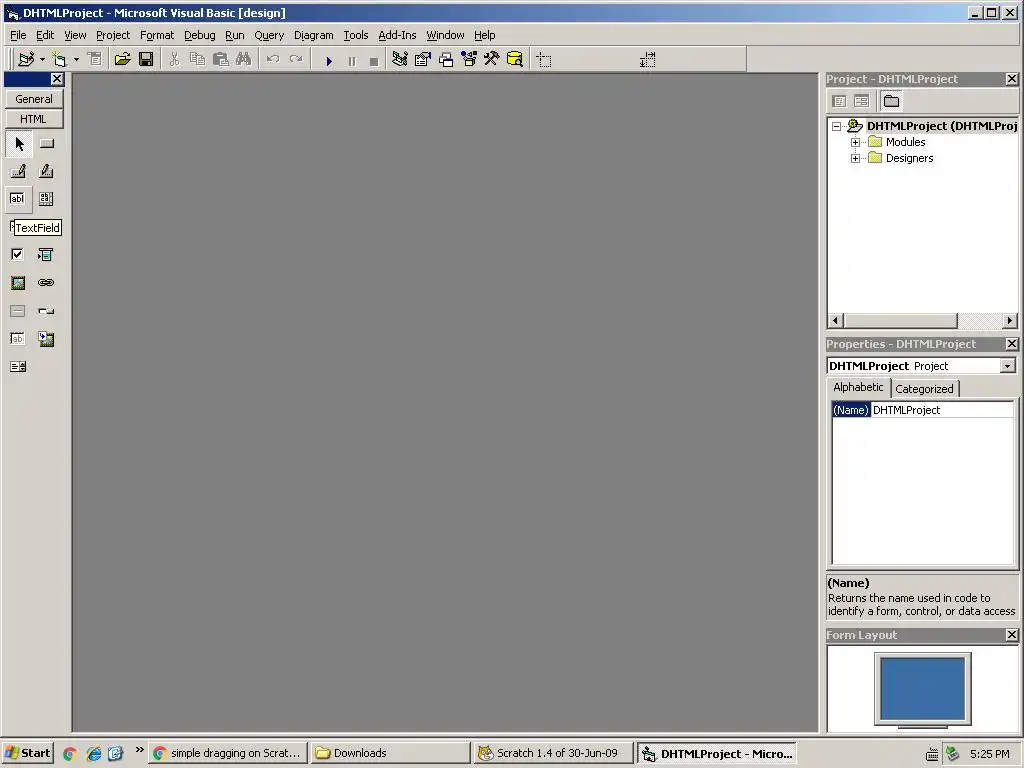This screenshot has width=1024, height=768.
Task: Open the Project menu
Action: click(113, 35)
